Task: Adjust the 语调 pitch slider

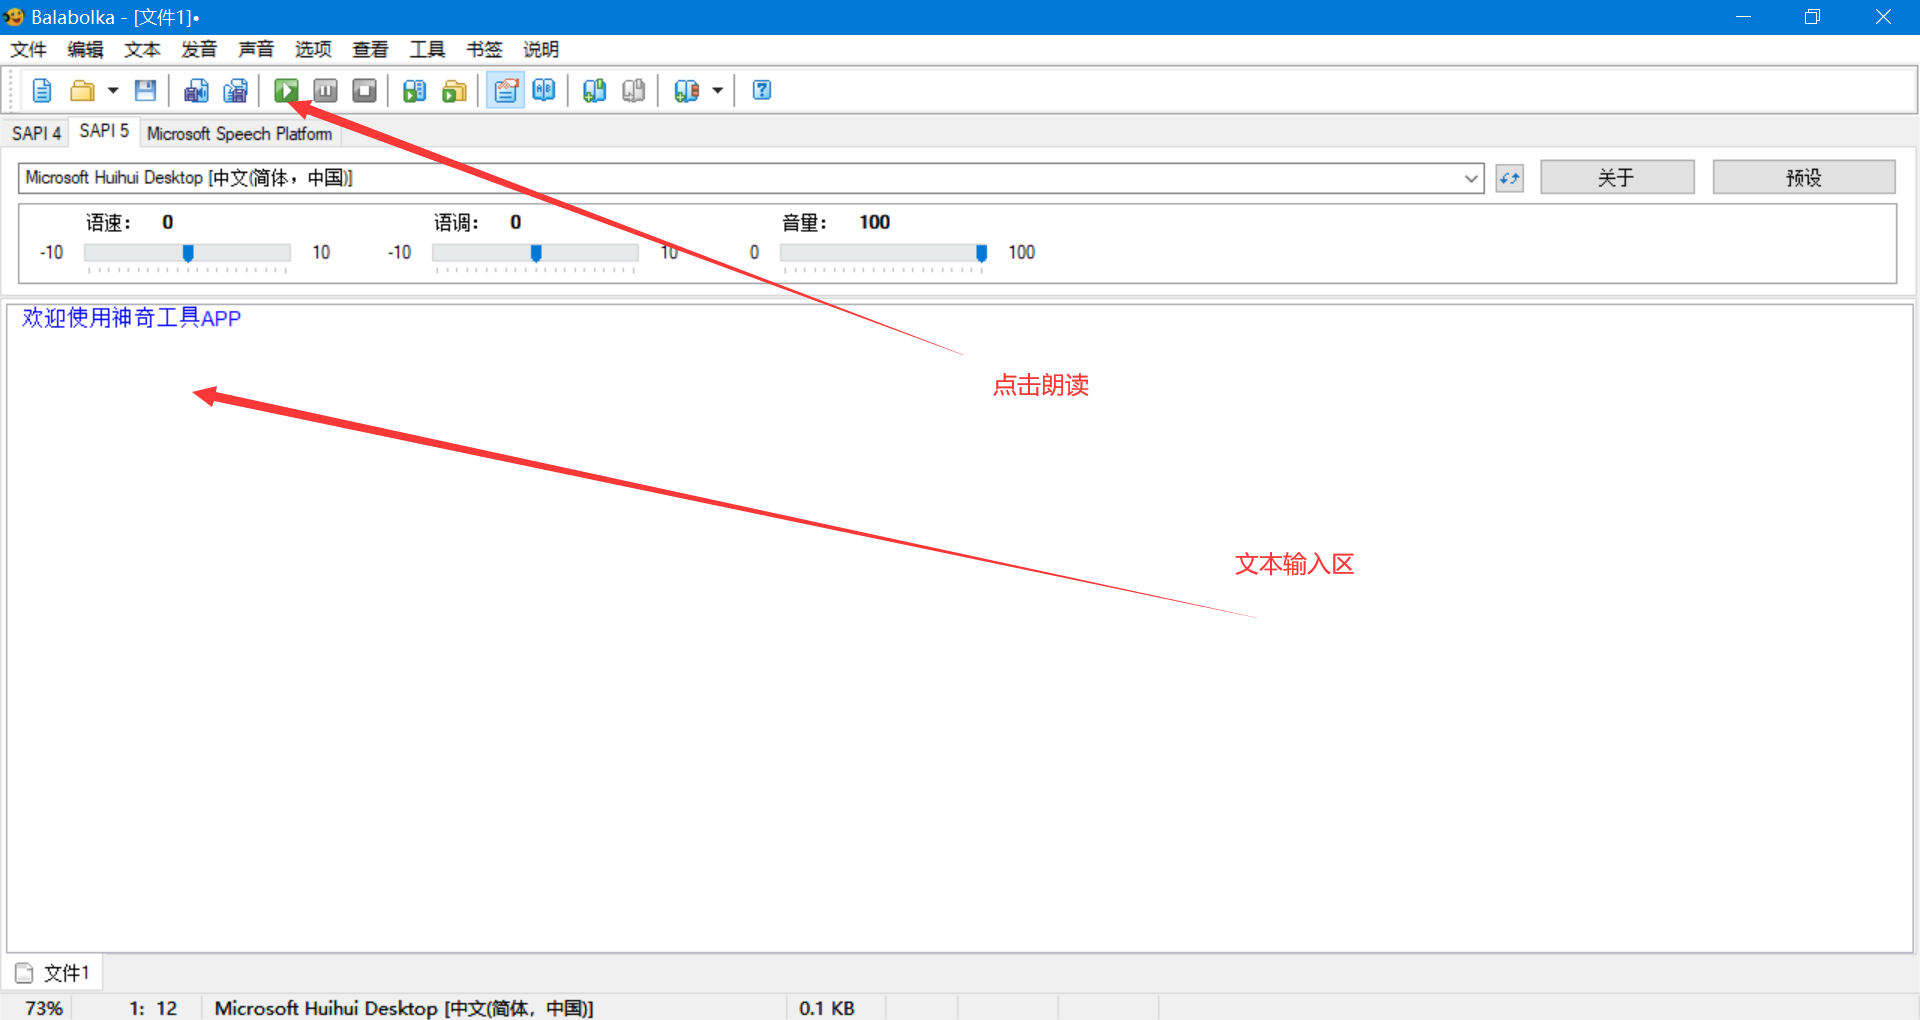Action: click(x=535, y=253)
